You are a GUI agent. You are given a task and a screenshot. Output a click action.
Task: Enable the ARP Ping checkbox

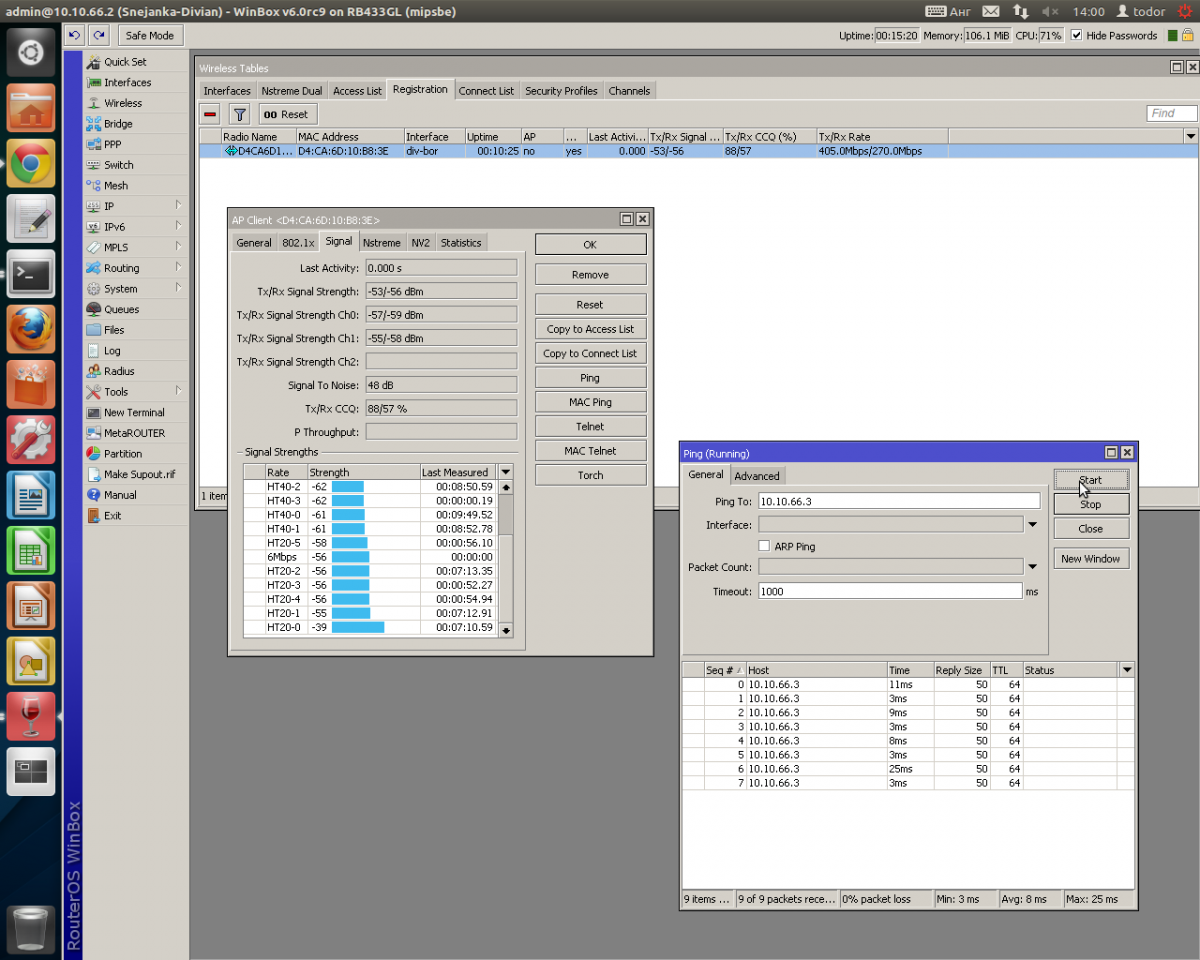pyautogui.click(x=764, y=546)
